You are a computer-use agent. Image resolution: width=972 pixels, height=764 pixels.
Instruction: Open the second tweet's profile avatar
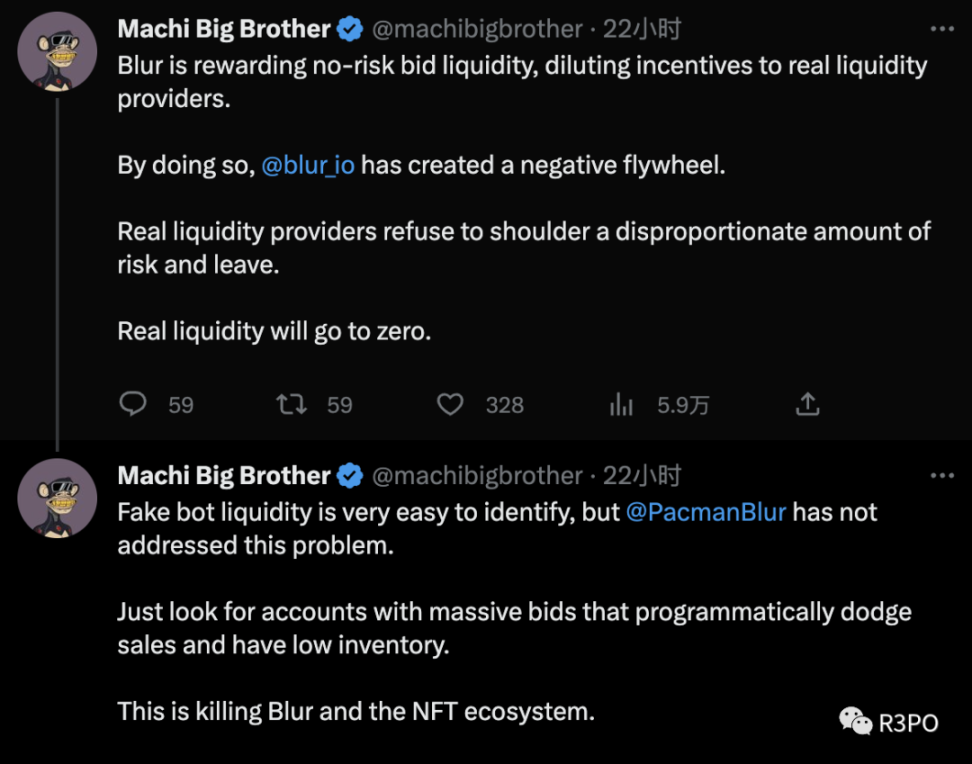pyautogui.click(x=57, y=498)
